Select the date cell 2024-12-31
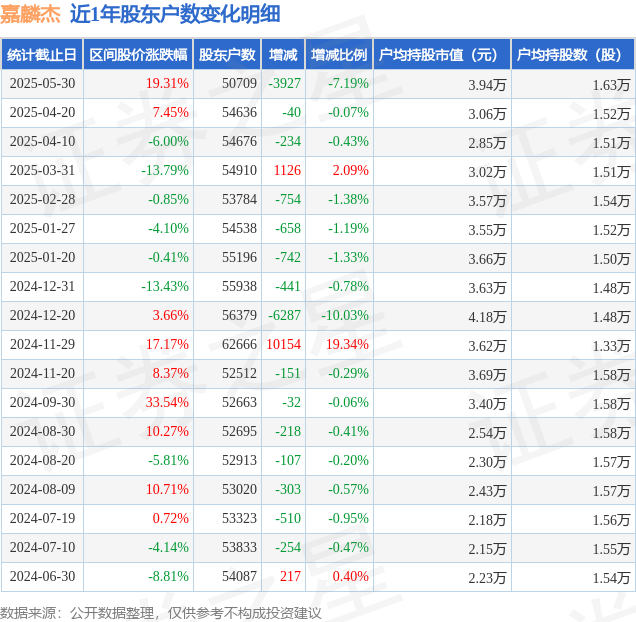 click(43, 286)
